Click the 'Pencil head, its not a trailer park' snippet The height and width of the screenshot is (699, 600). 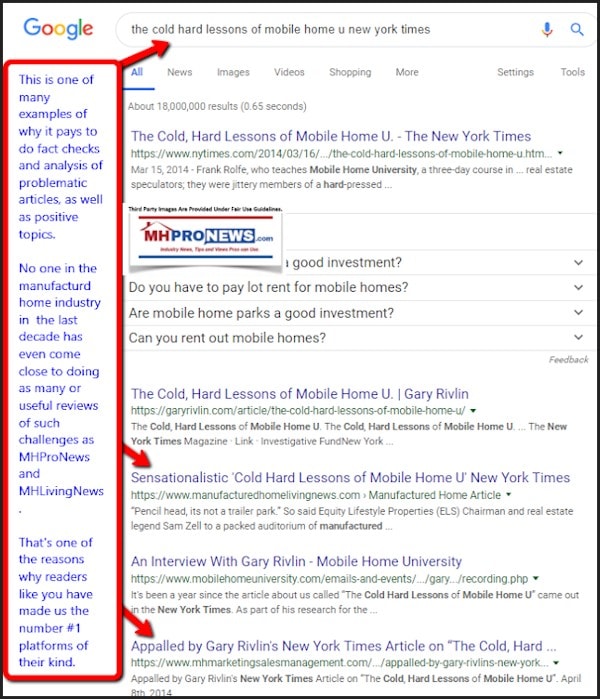352,518
